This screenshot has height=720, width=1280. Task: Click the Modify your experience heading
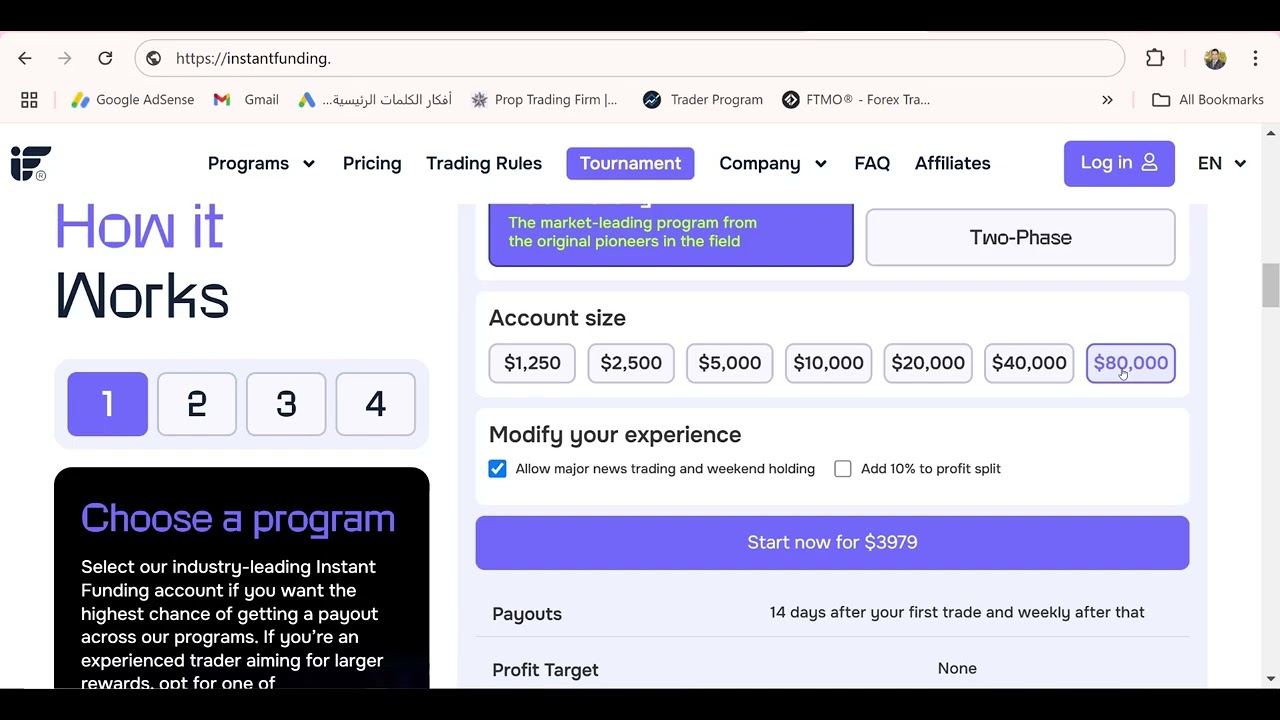click(615, 435)
